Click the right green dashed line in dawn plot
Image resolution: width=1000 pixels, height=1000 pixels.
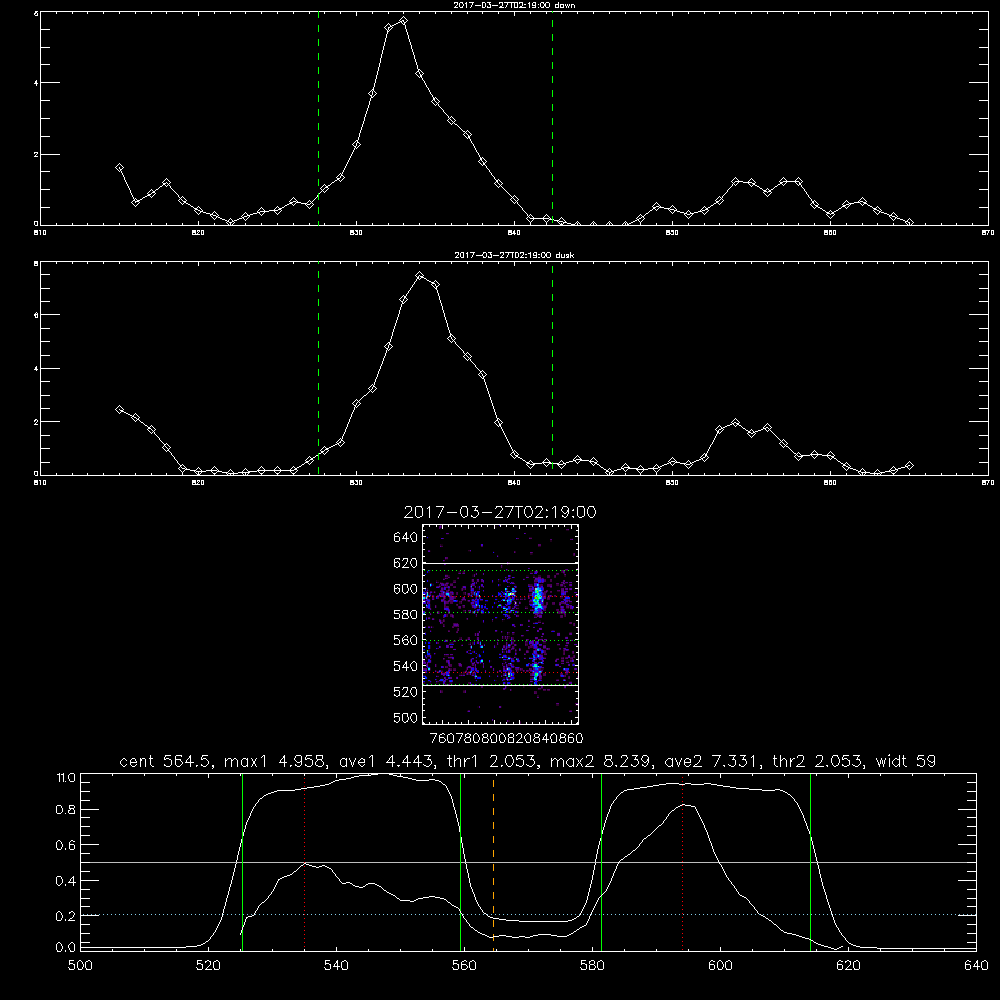[x=552, y=118]
